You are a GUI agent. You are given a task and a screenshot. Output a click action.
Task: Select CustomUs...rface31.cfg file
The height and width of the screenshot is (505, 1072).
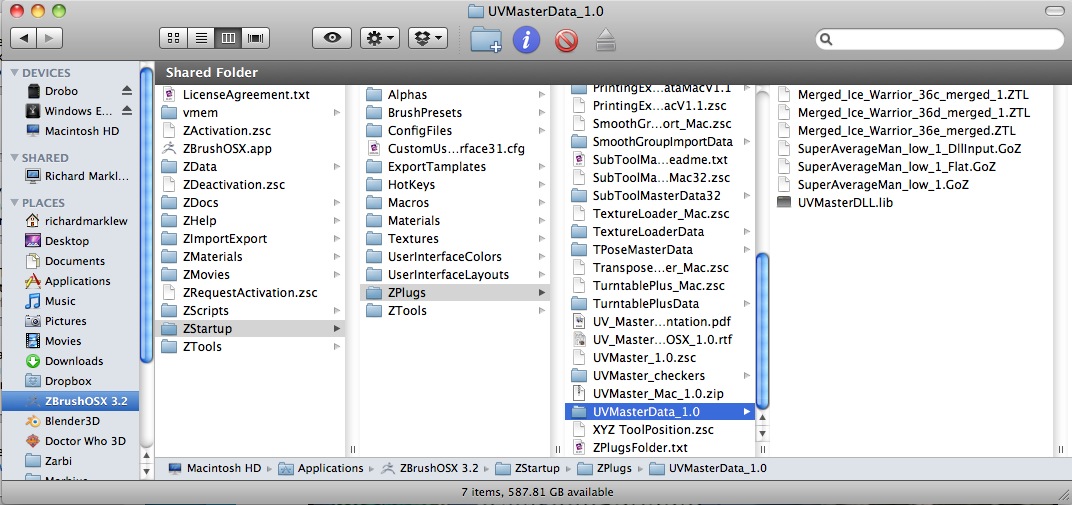coord(455,148)
